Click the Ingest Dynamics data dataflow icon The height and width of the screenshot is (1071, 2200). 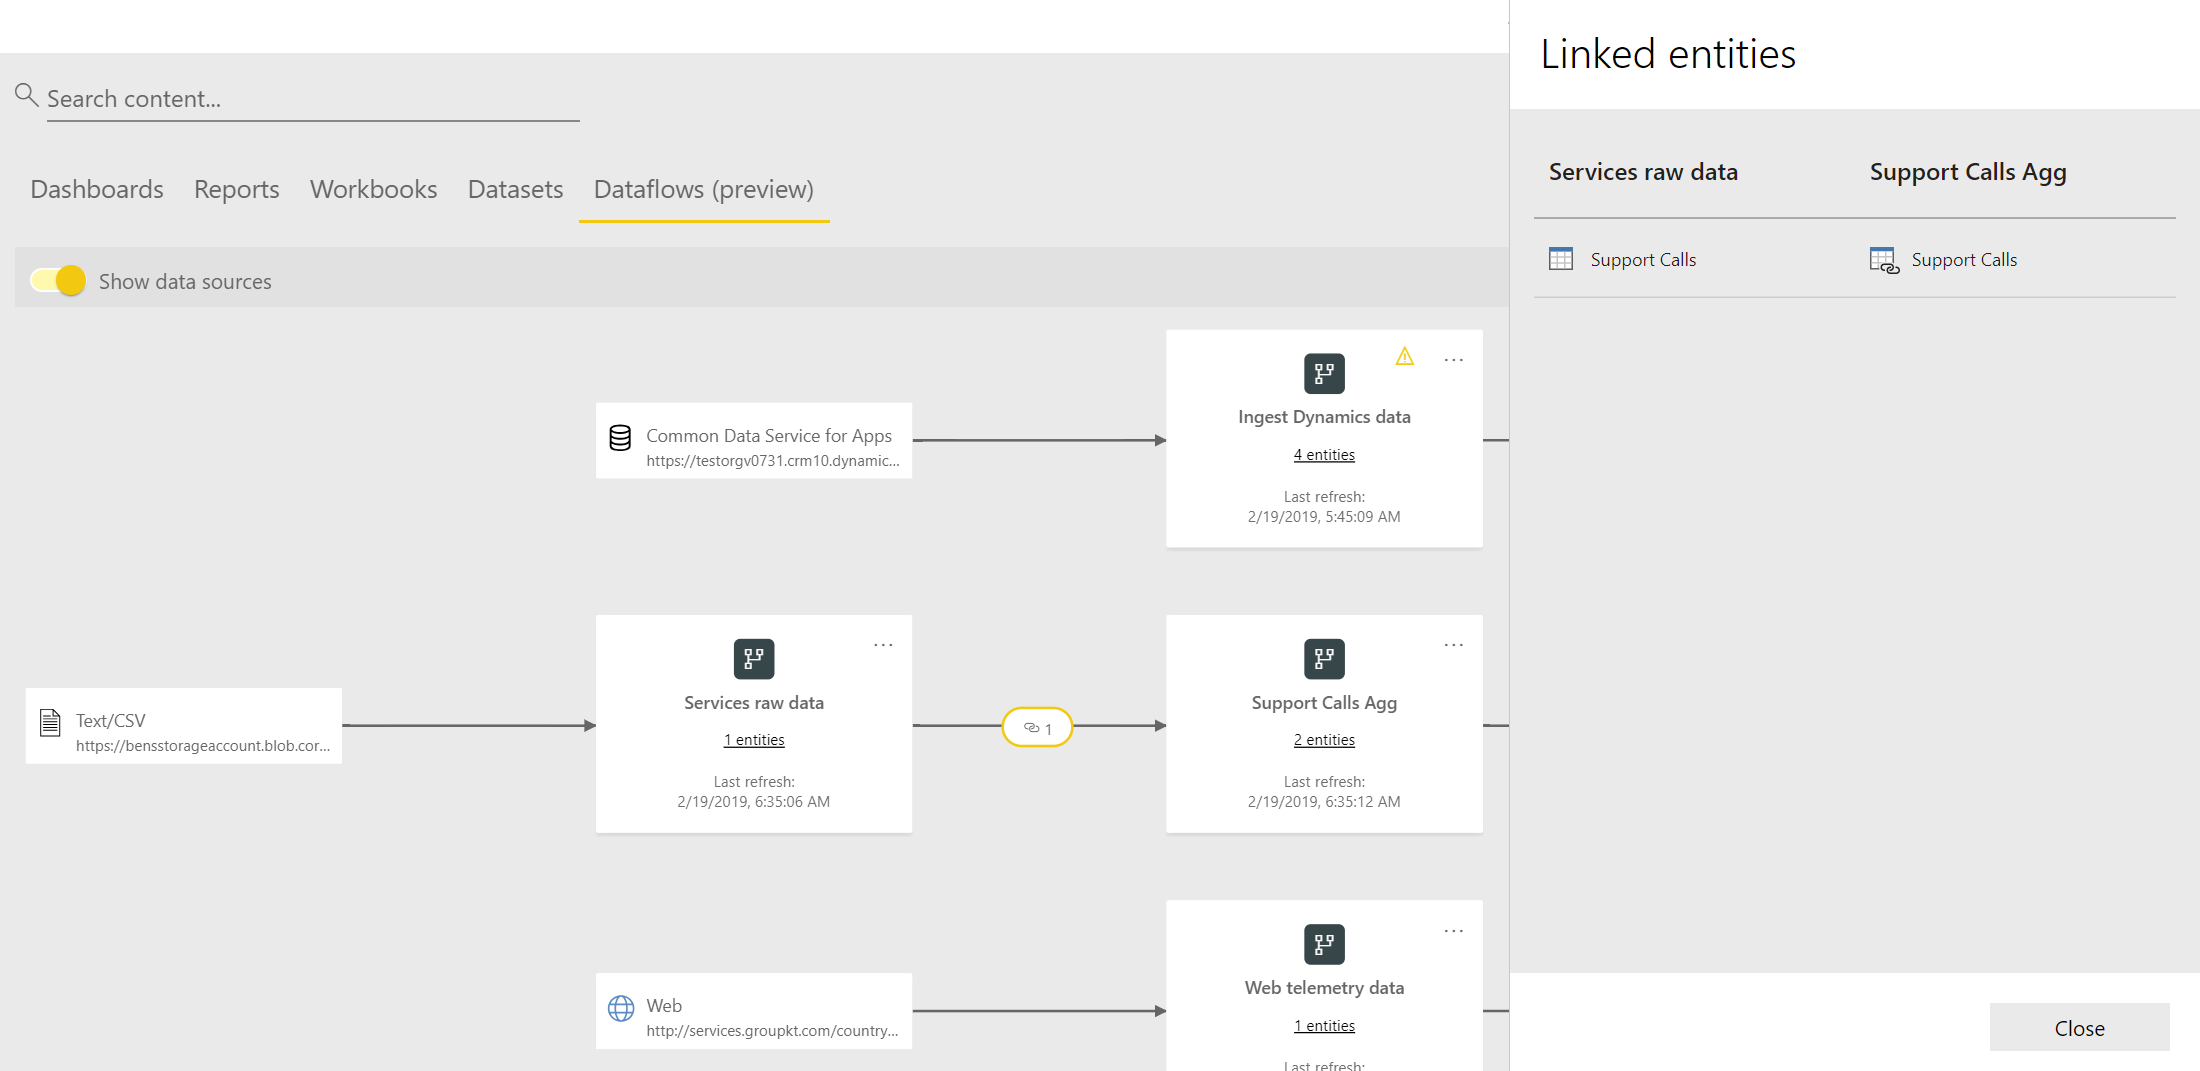click(1324, 373)
